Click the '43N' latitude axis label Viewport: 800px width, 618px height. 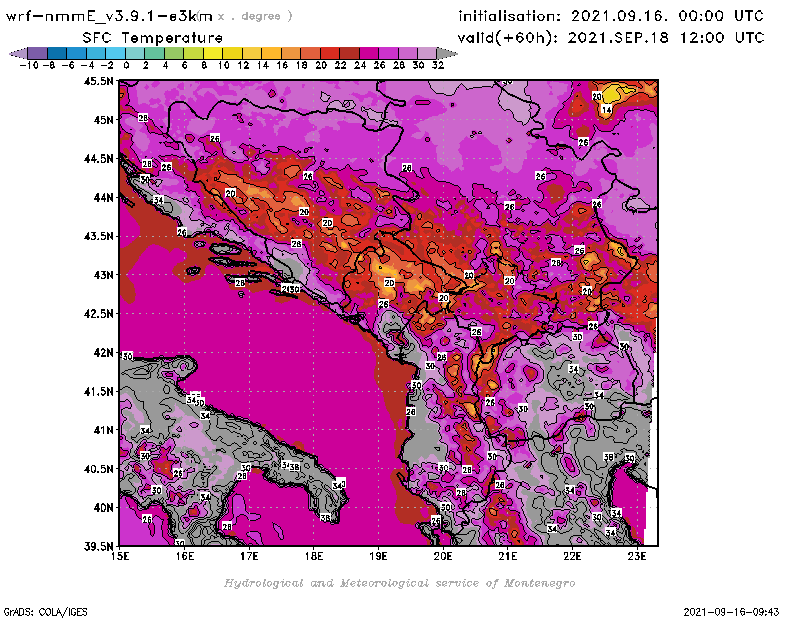[103, 275]
